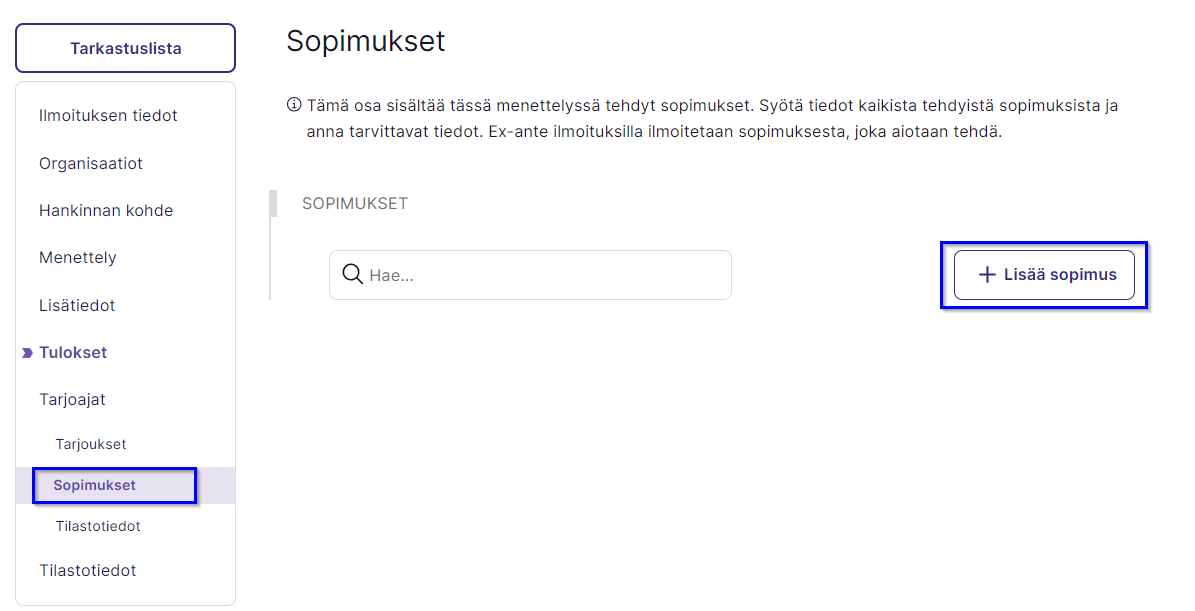Viewport: 1195px width, 611px height.
Task: Expand the Tarjoajat sidebar group
Action: pos(72,400)
